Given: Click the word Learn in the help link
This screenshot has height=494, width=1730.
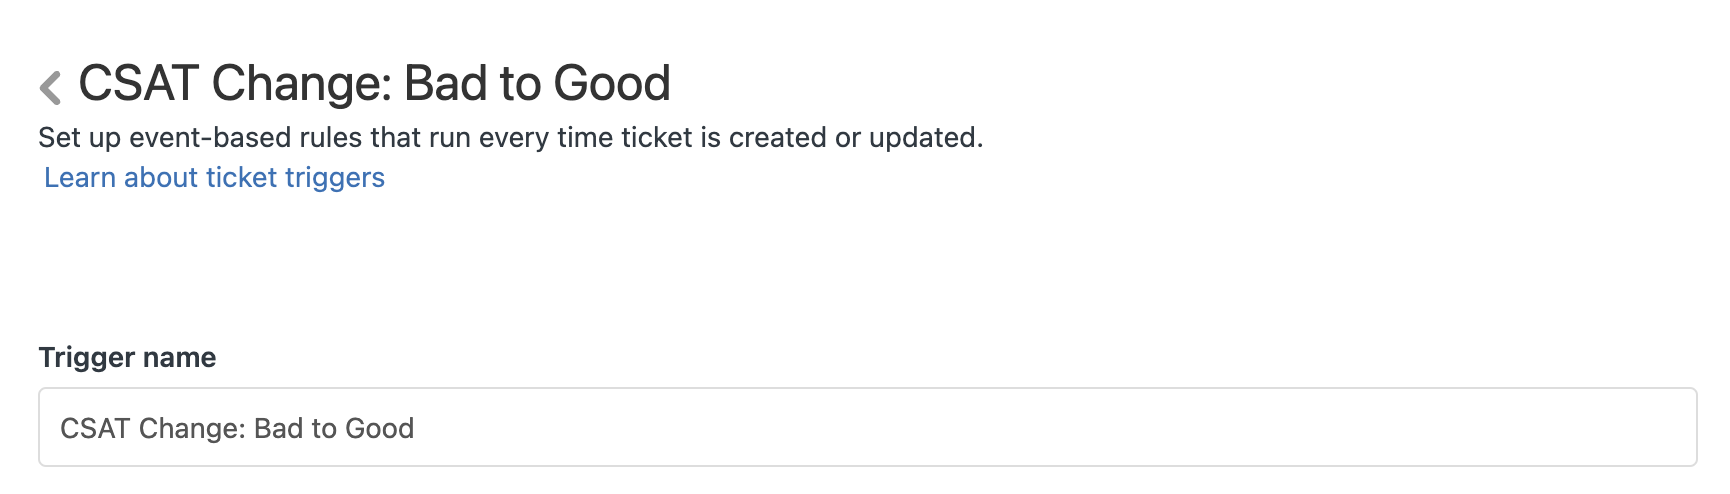Looking at the screenshot, I should (x=80, y=177).
